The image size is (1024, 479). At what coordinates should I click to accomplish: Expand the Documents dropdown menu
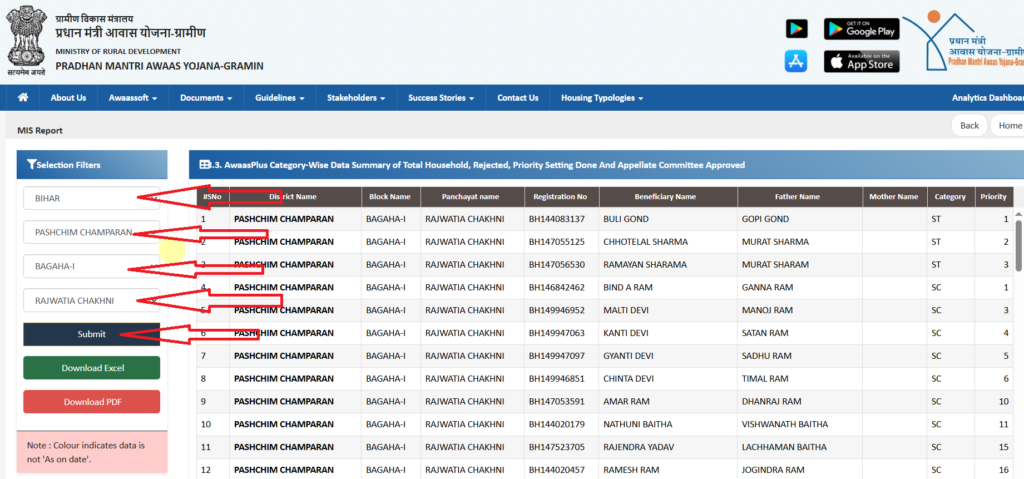tap(206, 98)
